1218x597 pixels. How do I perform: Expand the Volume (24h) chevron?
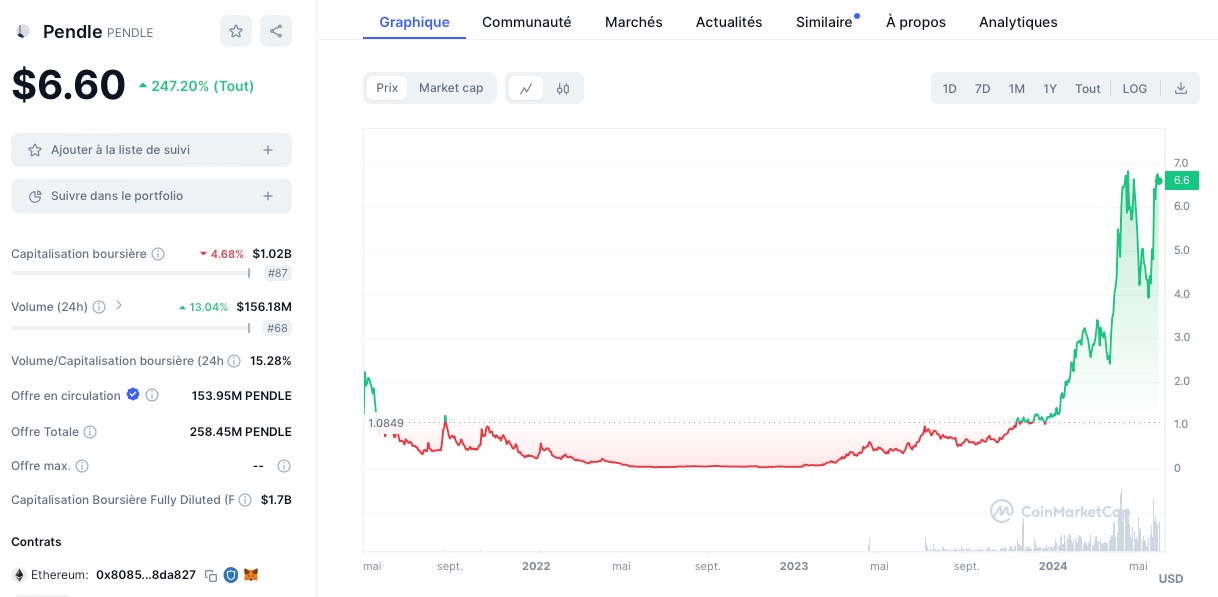coord(119,307)
